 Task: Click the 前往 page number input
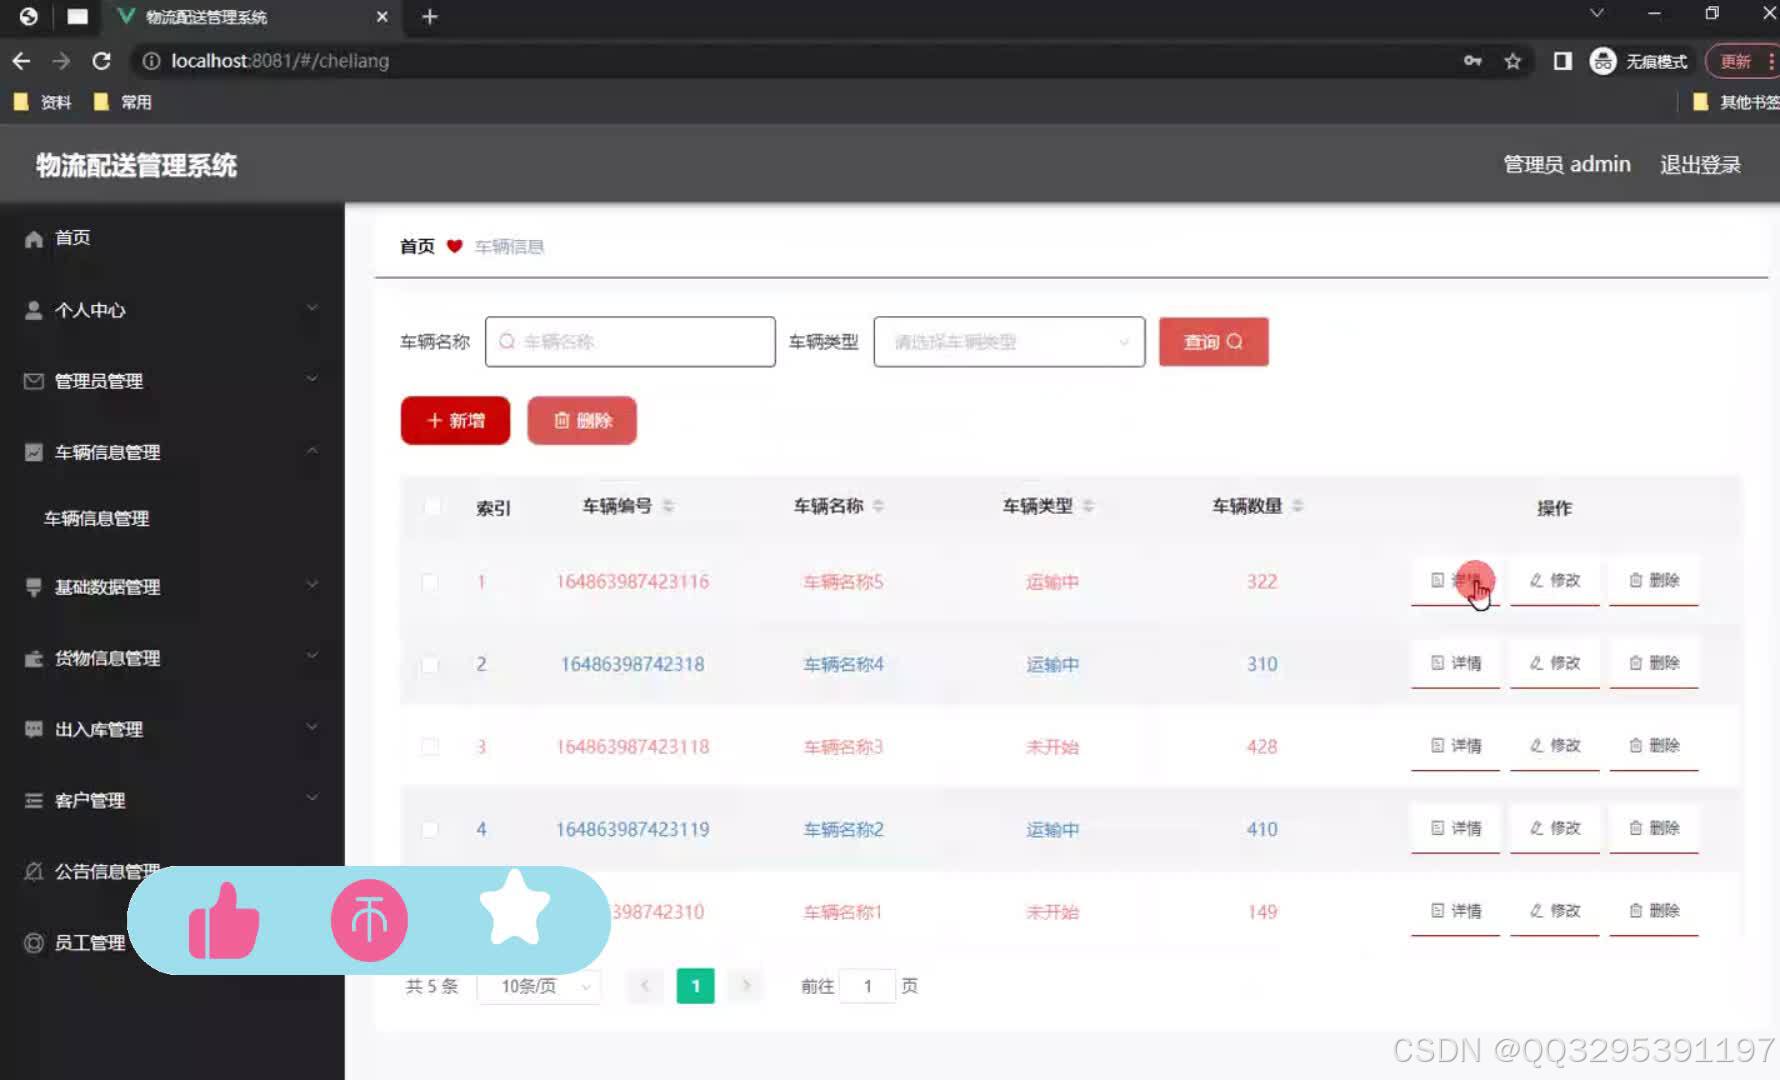point(867,986)
